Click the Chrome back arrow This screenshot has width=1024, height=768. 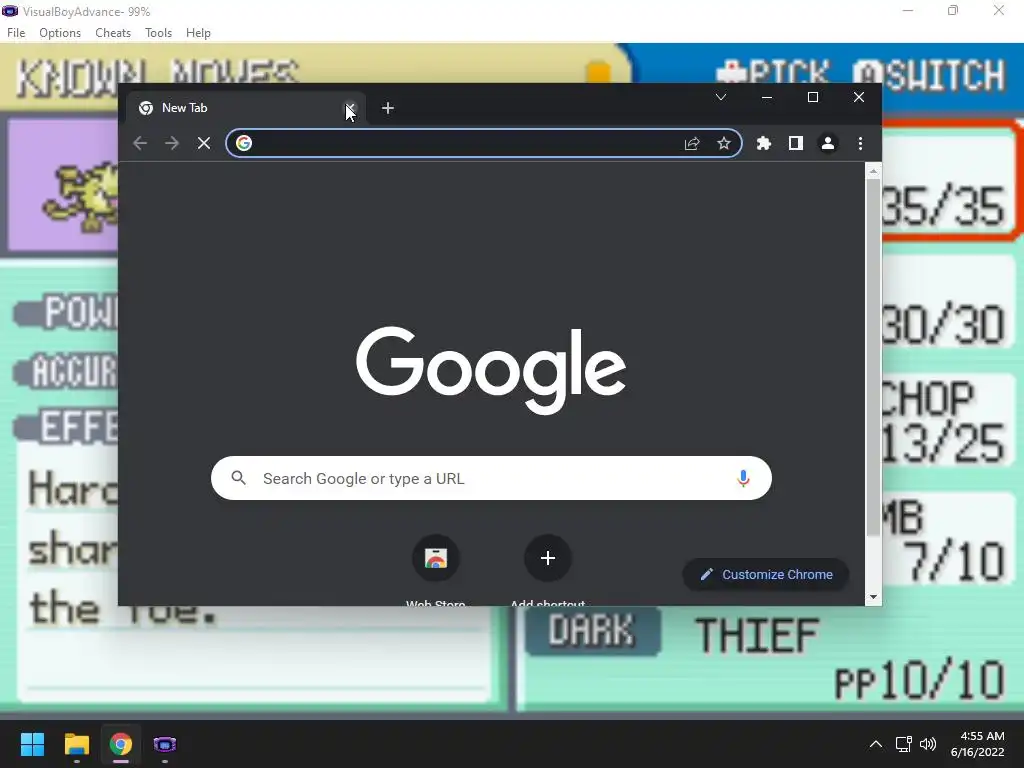click(x=140, y=143)
